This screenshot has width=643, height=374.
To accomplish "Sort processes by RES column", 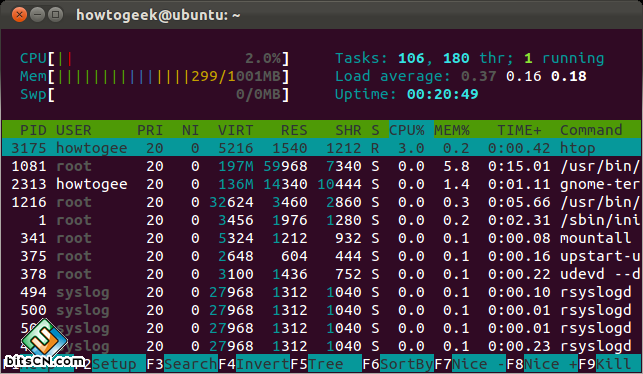I will 294,130.
